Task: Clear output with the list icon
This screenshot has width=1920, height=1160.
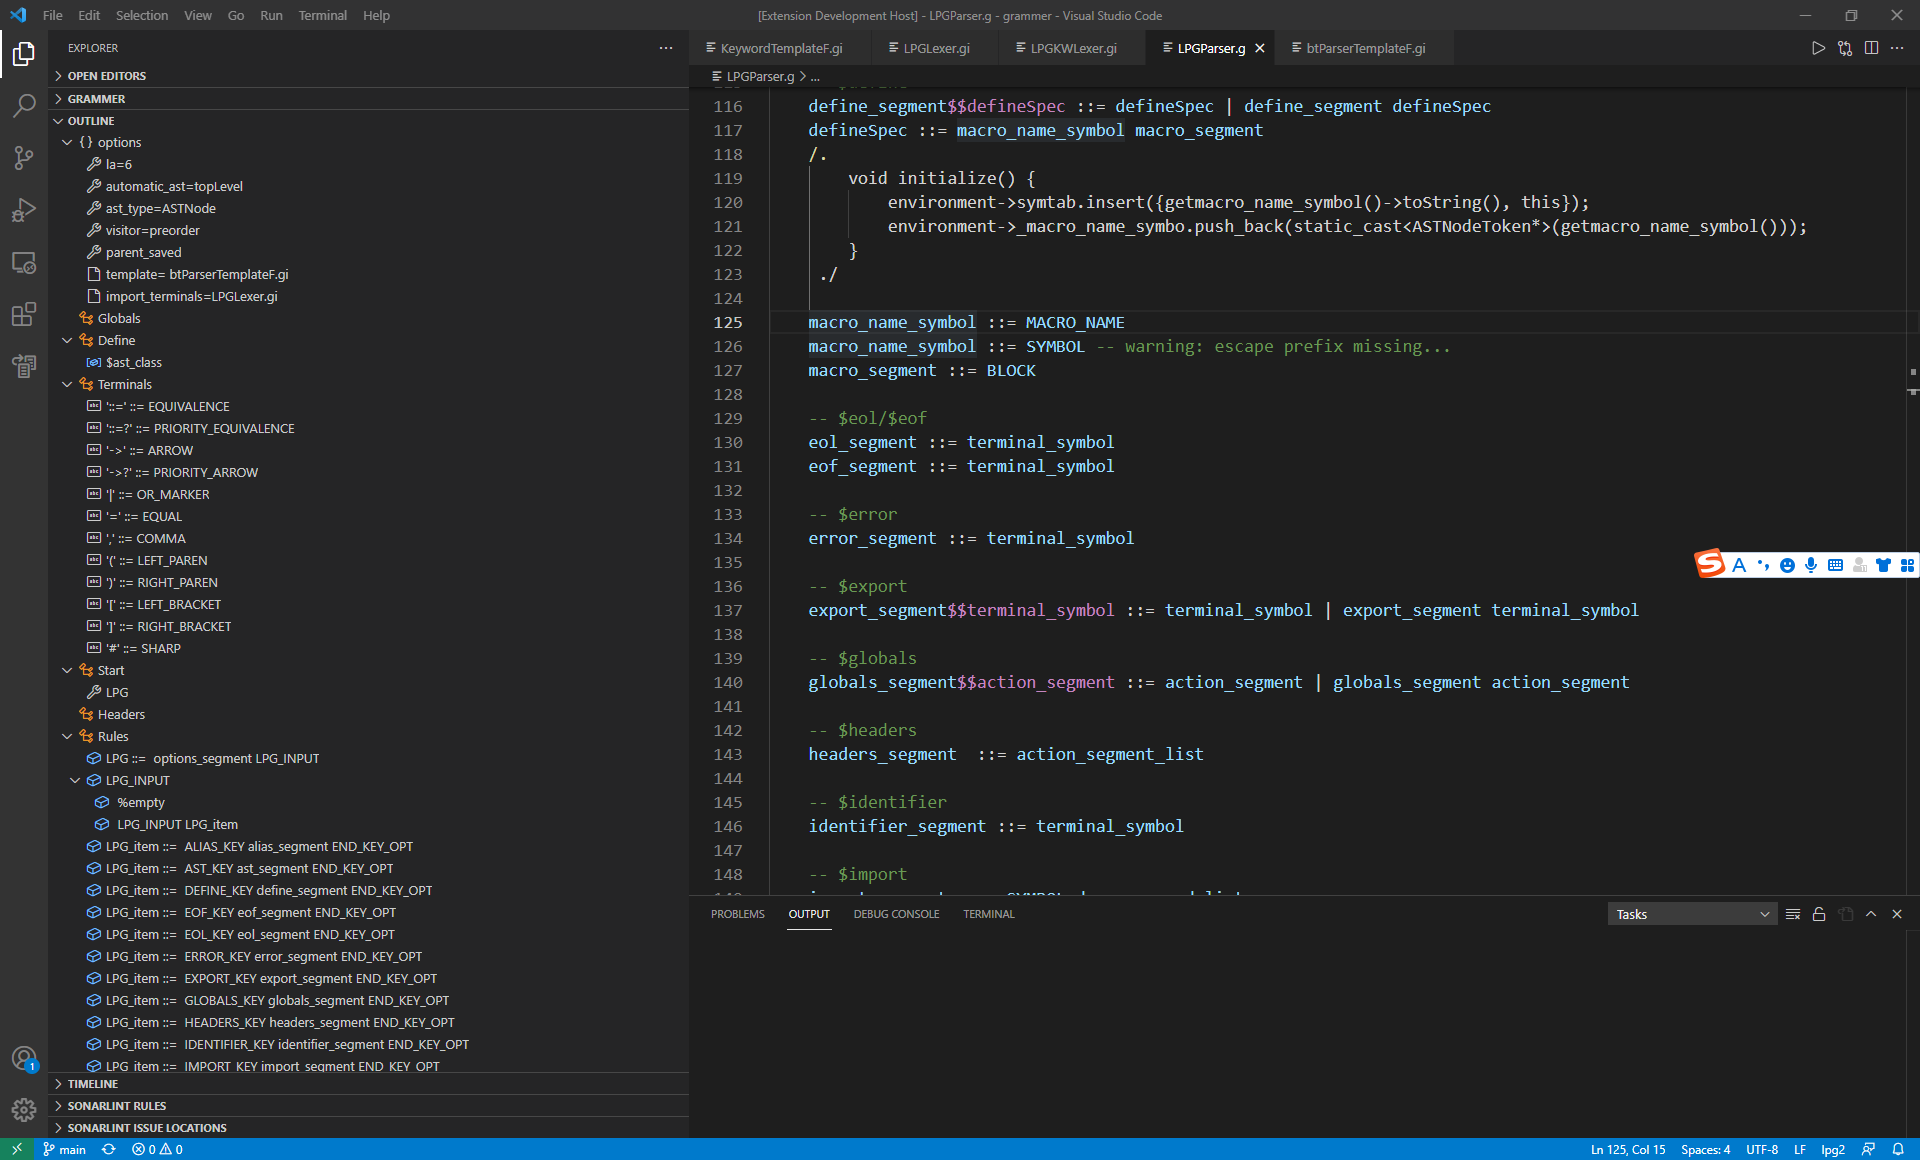Action: click(1793, 914)
